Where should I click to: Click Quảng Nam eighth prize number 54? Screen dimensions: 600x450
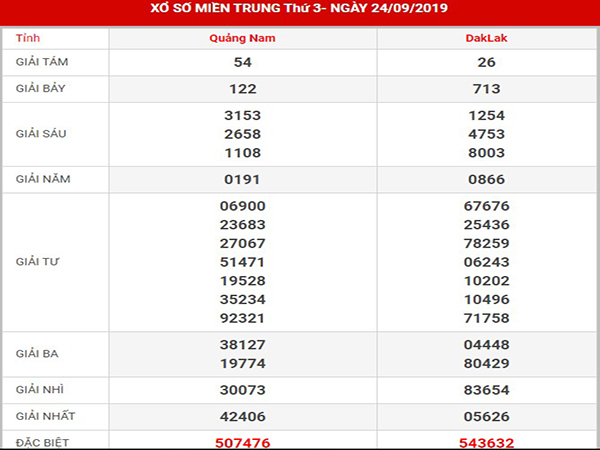click(x=243, y=63)
